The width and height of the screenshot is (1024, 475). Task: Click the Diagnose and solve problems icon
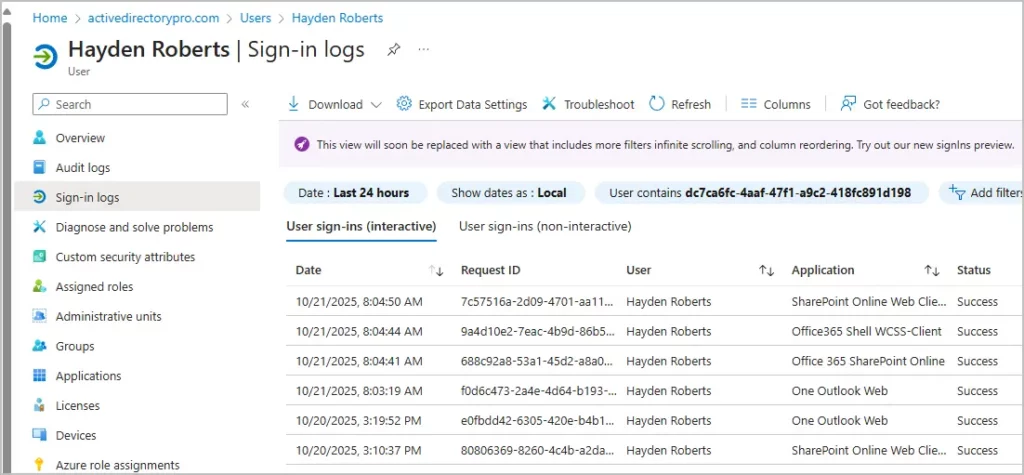pyautogui.click(x=40, y=227)
